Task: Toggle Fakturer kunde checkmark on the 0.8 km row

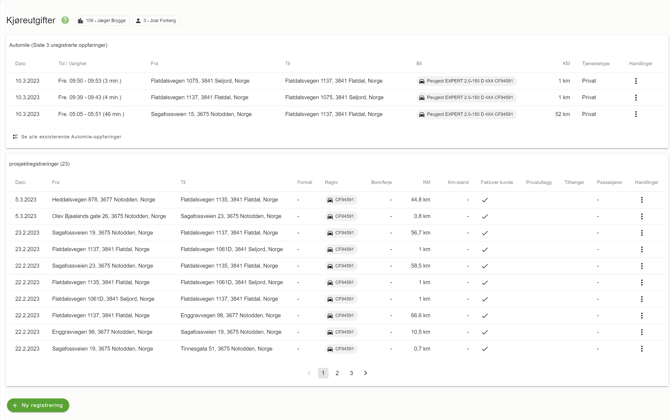Action: (485, 216)
